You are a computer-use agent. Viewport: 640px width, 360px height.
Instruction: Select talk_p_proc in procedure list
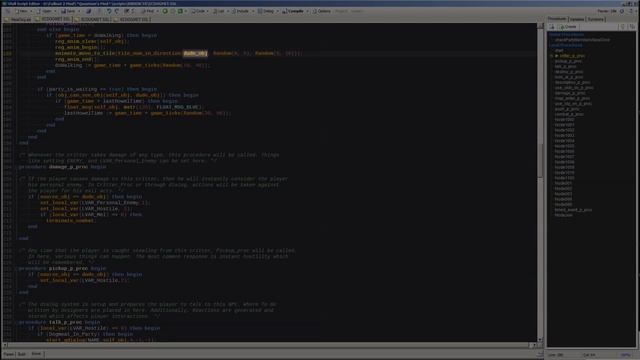[565, 67]
